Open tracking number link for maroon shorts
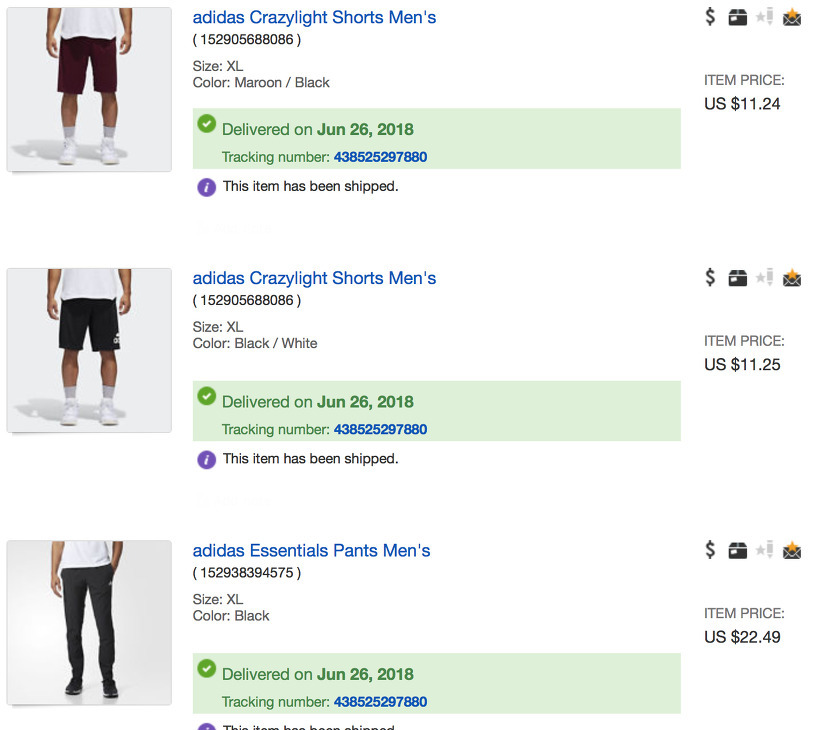Image resolution: width=820 pixels, height=730 pixels. point(380,157)
